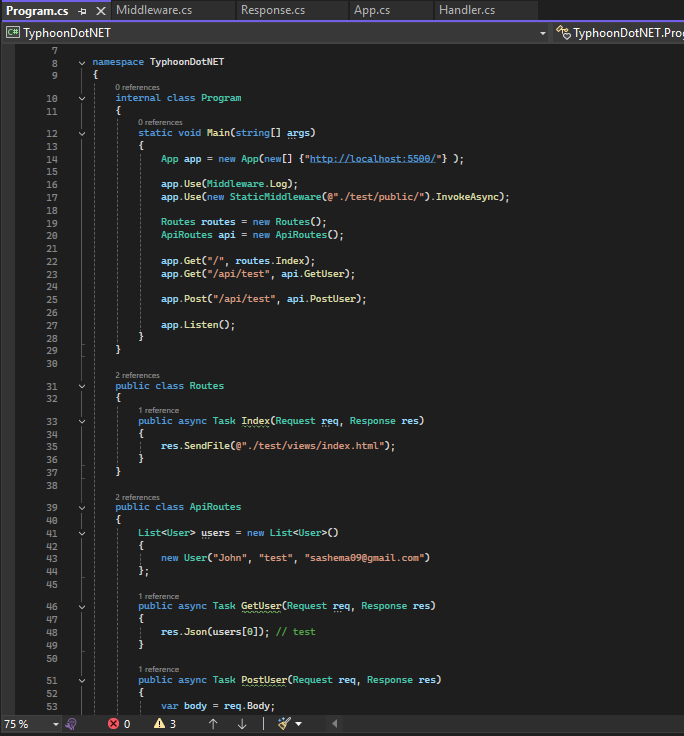
Task: Click '2 references' above class Routes
Action: coord(137,376)
